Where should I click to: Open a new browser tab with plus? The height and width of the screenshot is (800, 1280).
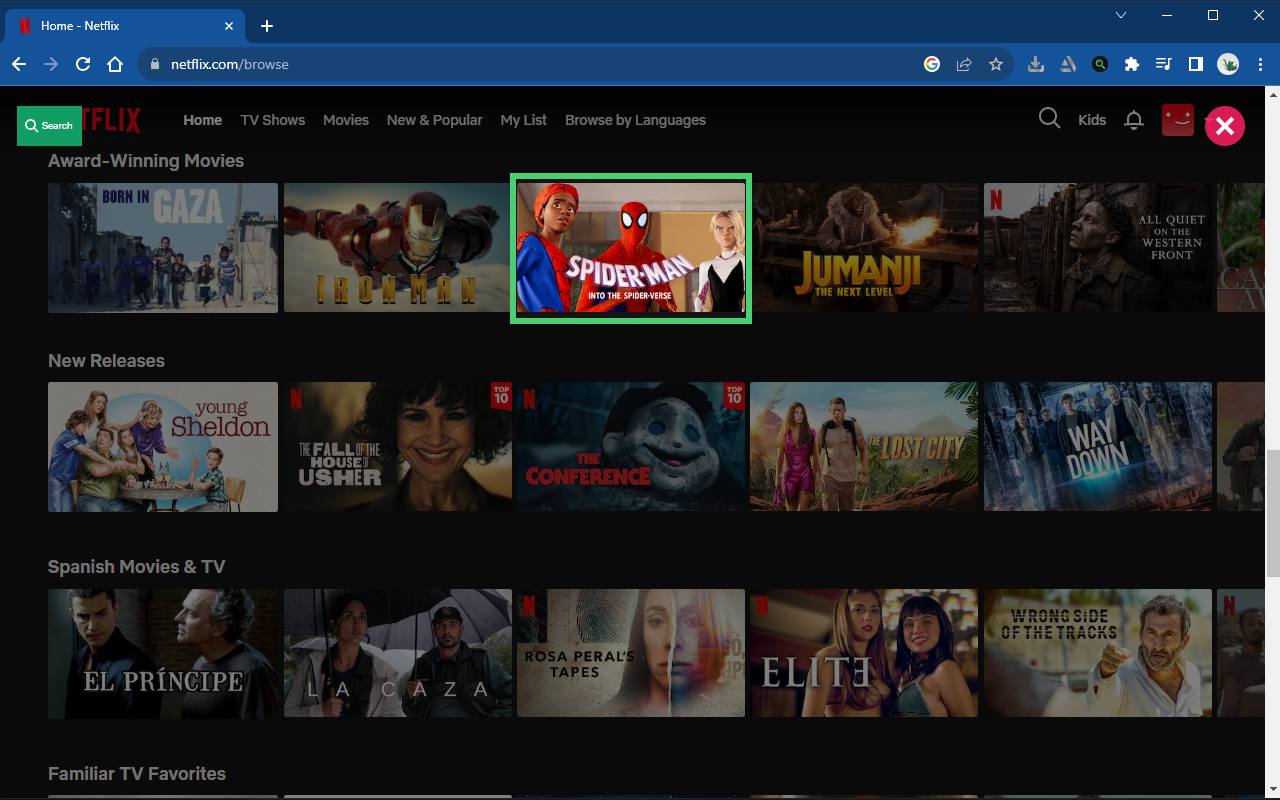coord(267,26)
